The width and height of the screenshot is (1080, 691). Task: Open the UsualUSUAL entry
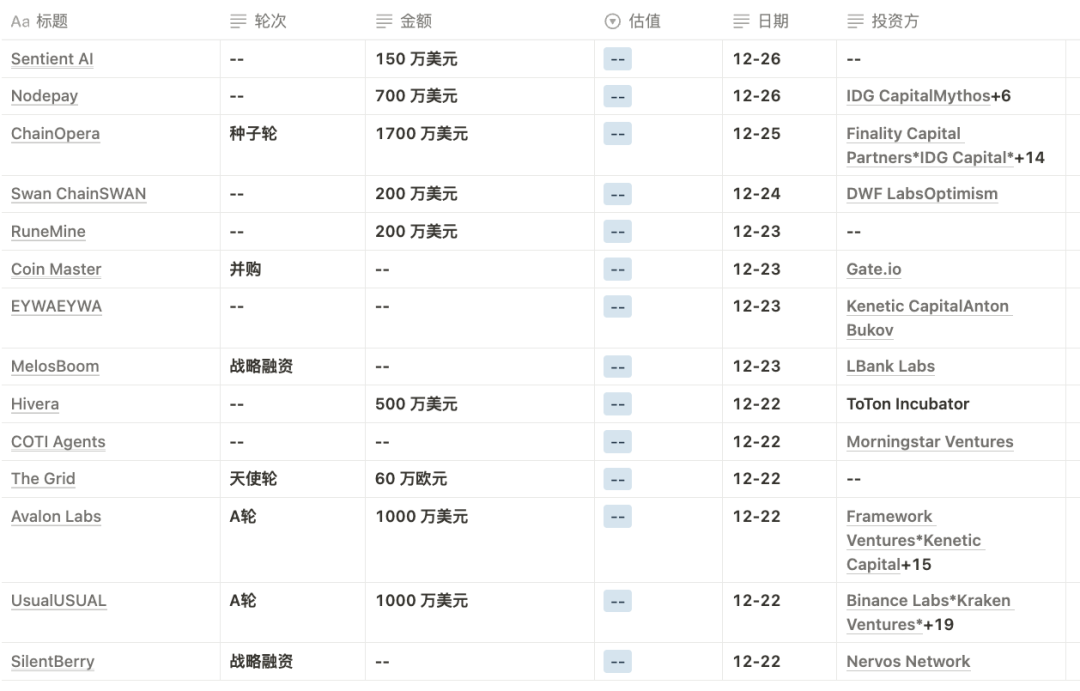point(59,601)
